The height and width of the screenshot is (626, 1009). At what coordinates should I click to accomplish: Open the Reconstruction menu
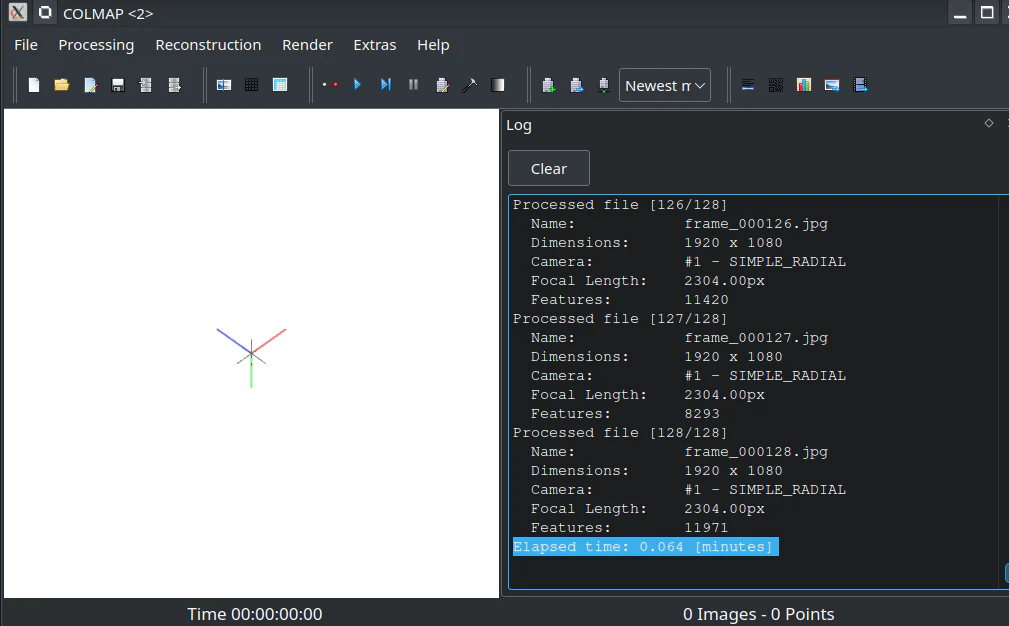pos(208,45)
